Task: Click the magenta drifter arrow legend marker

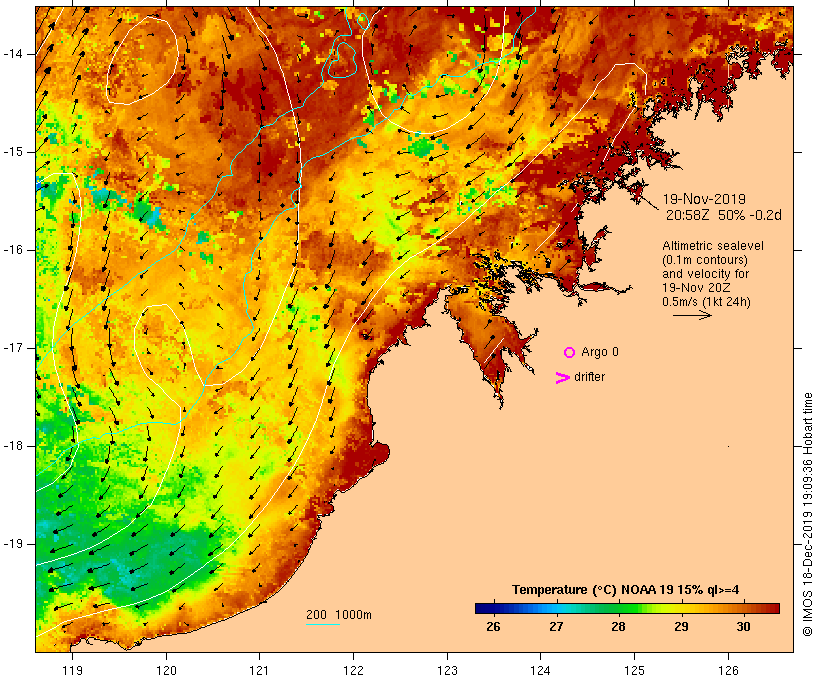Action: 563,378
